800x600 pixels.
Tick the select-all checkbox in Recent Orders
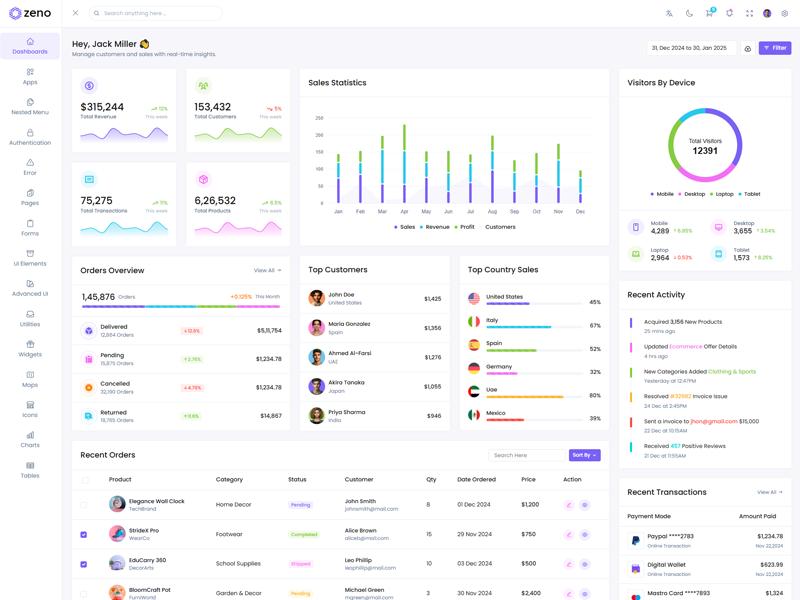[84, 480]
